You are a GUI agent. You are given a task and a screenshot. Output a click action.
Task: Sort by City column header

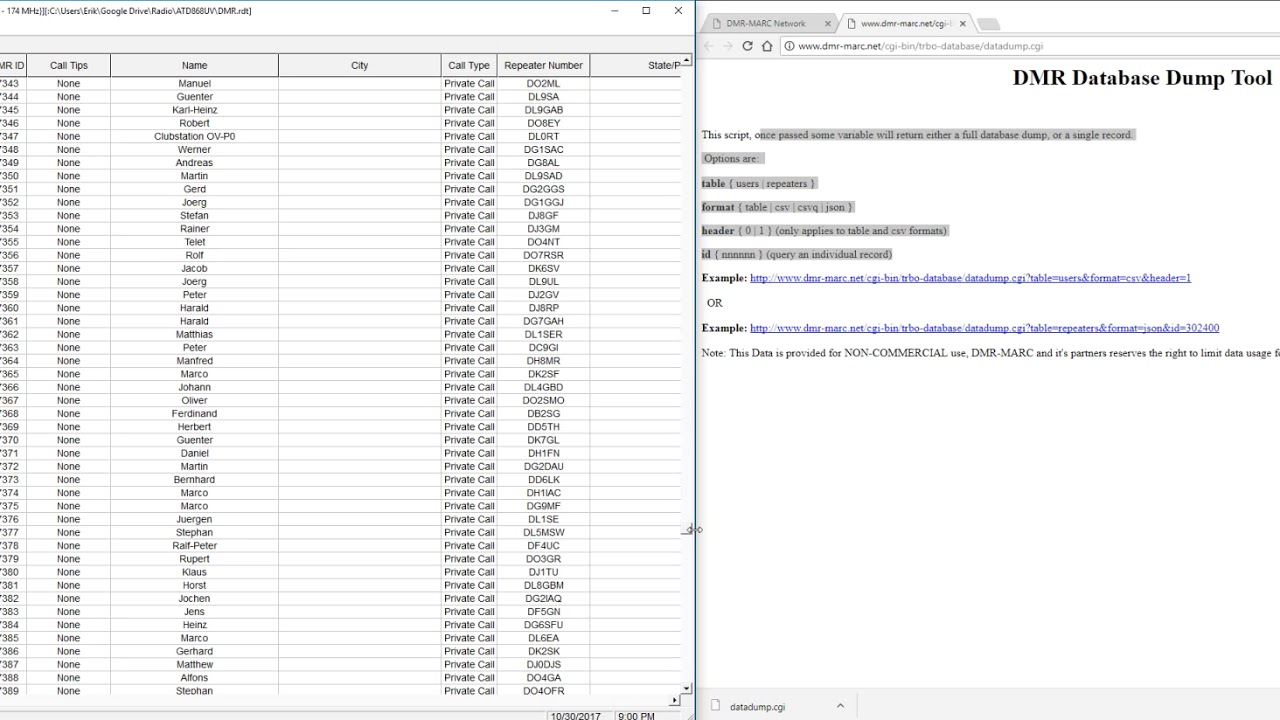point(359,65)
